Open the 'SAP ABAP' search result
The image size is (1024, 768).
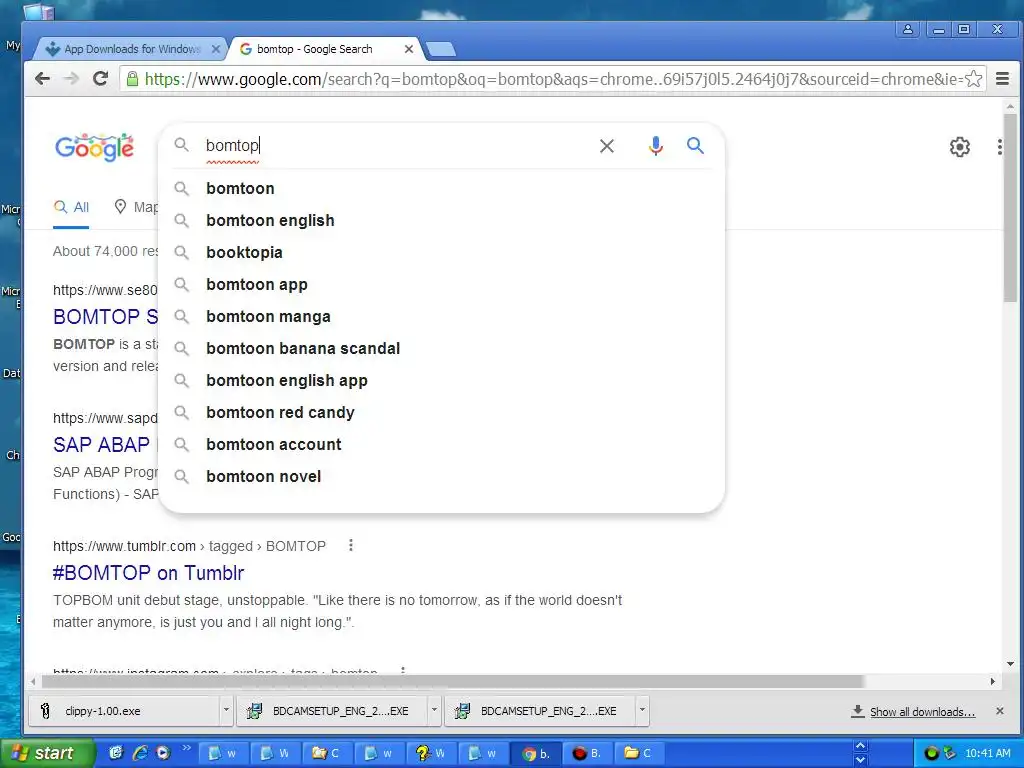coord(102,445)
